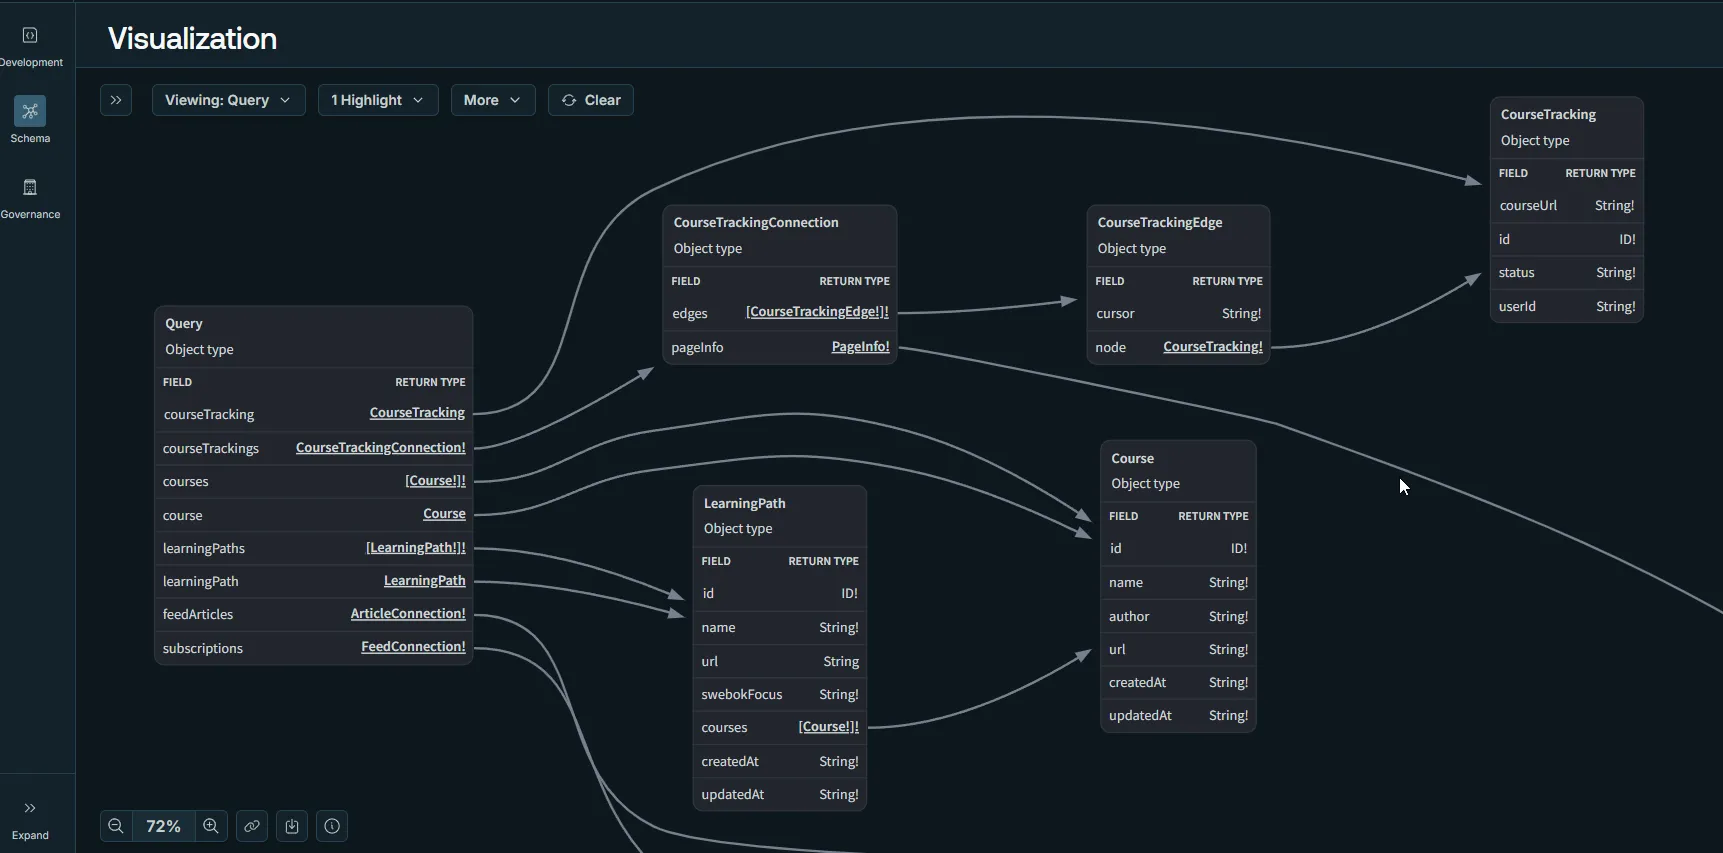Follow CourseTrackingConnection! return type link
Image resolution: width=1723 pixels, height=853 pixels.
(381, 448)
